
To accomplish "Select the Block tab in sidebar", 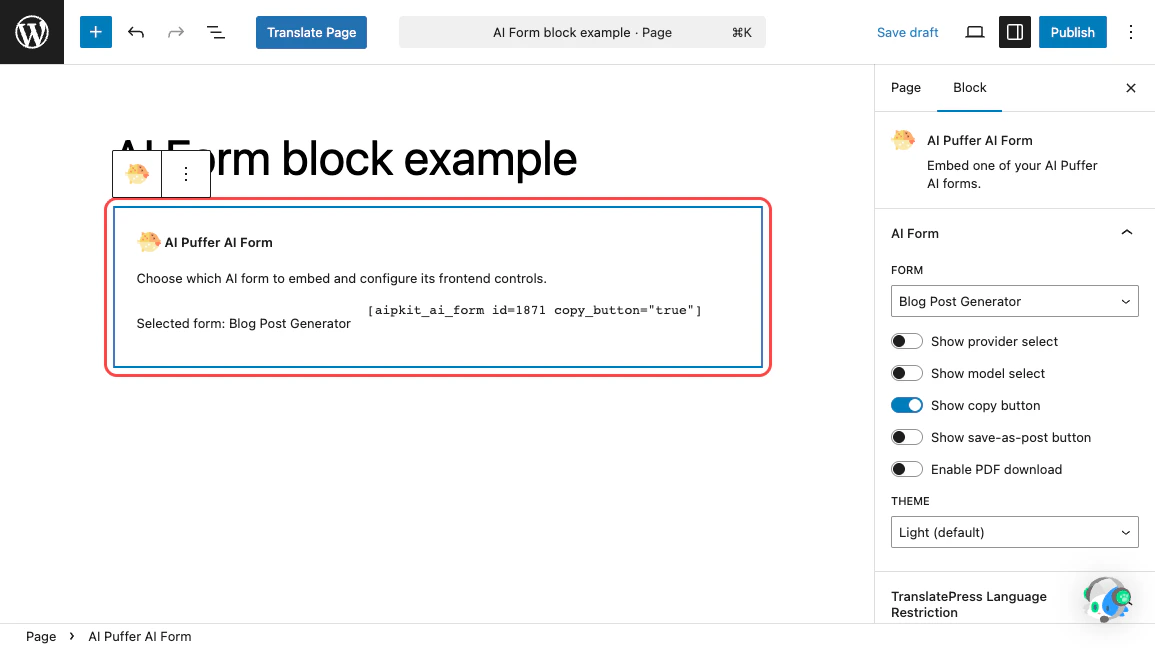I will (x=969, y=88).
